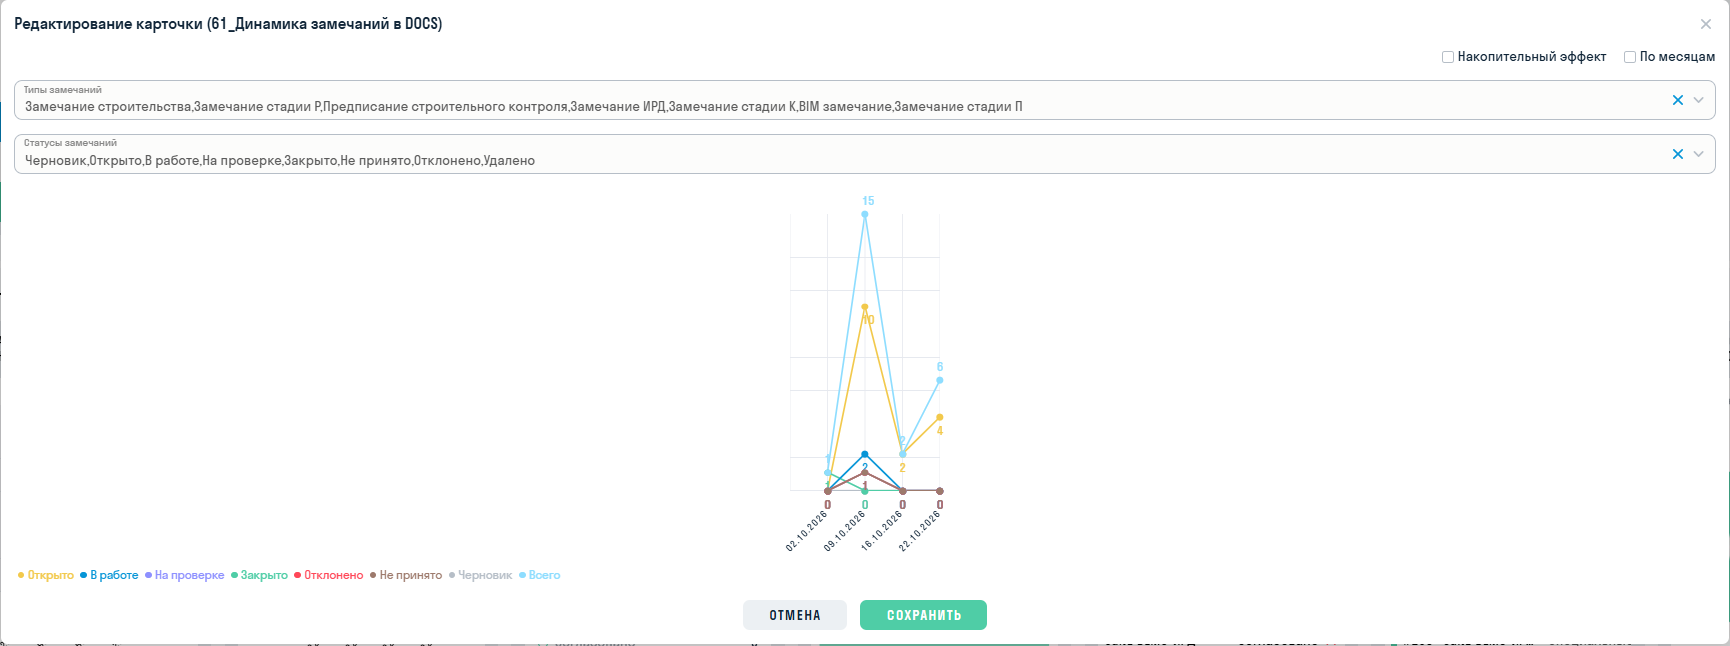Screen dimensions: 1730x646
Task: Enable the Накопительный эффект checkbox
Action: point(1448,57)
